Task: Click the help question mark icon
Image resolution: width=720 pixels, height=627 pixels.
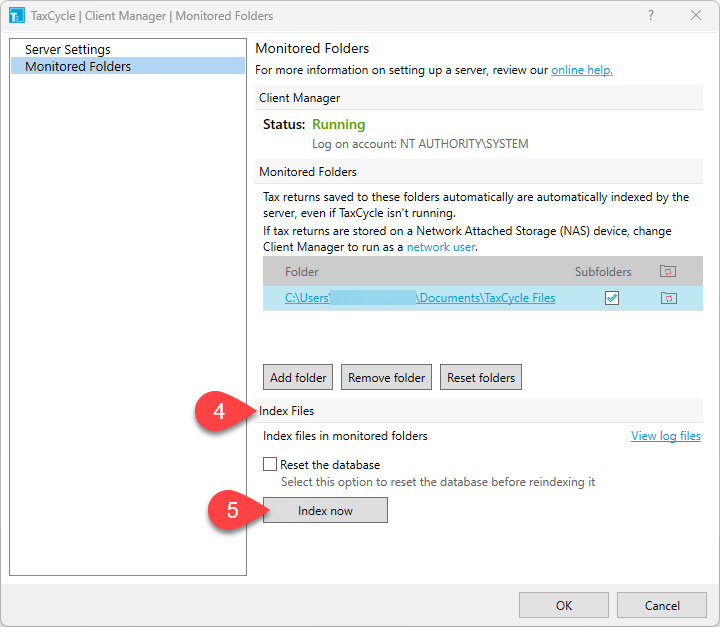Action: (x=651, y=15)
